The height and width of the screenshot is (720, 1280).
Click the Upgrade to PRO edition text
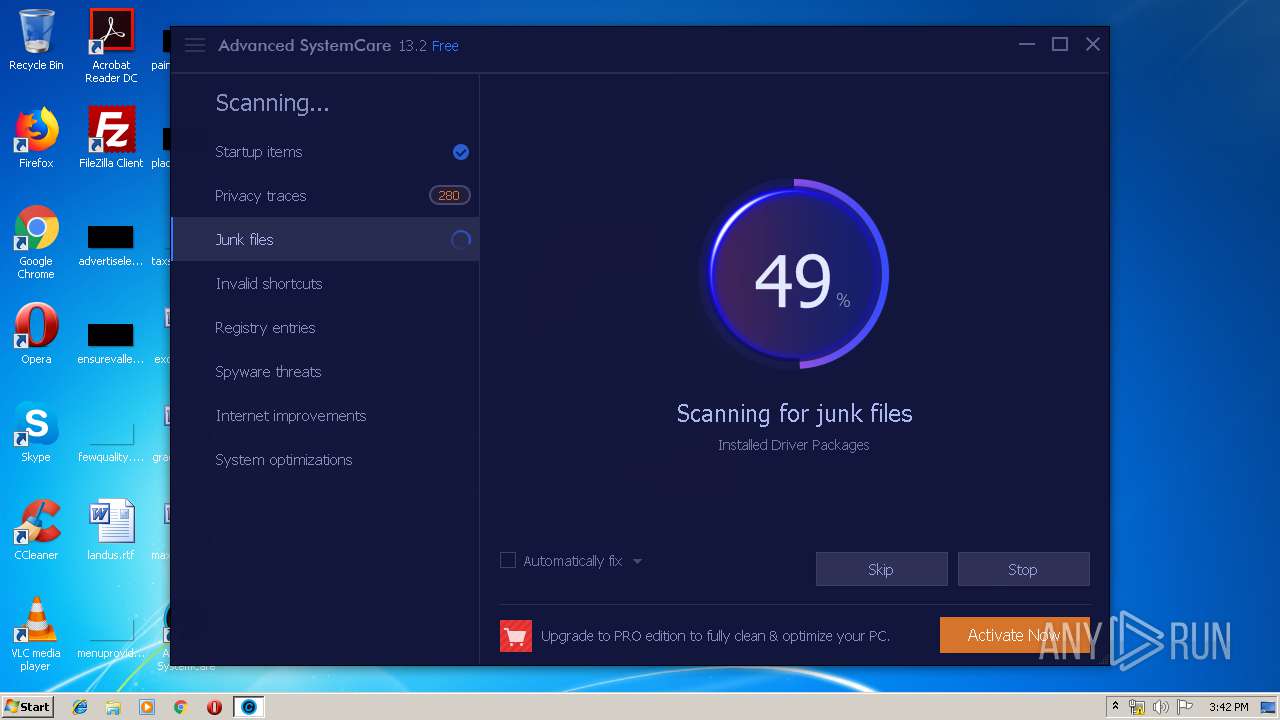pyautogui.click(x=715, y=636)
